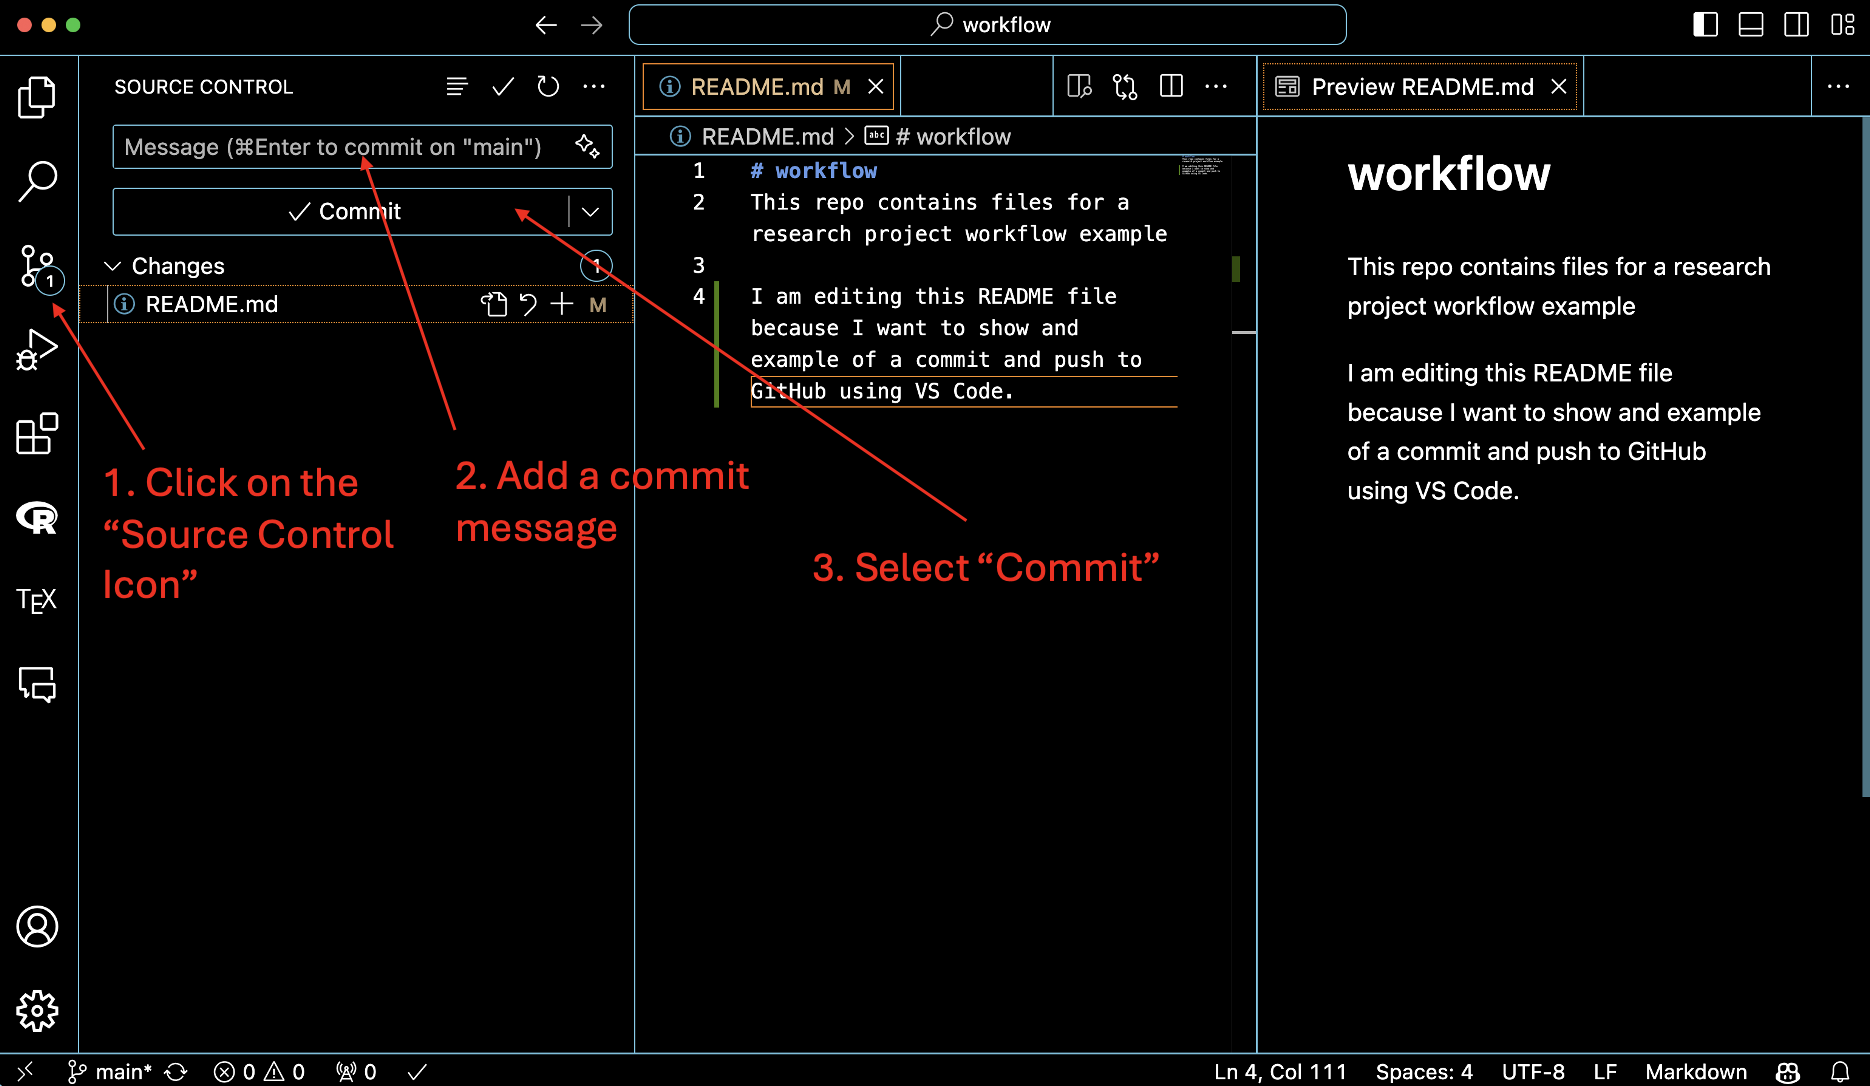Stage changes for README.md
The width and height of the screenshot is (1870, 1086).
click(562, 304)
